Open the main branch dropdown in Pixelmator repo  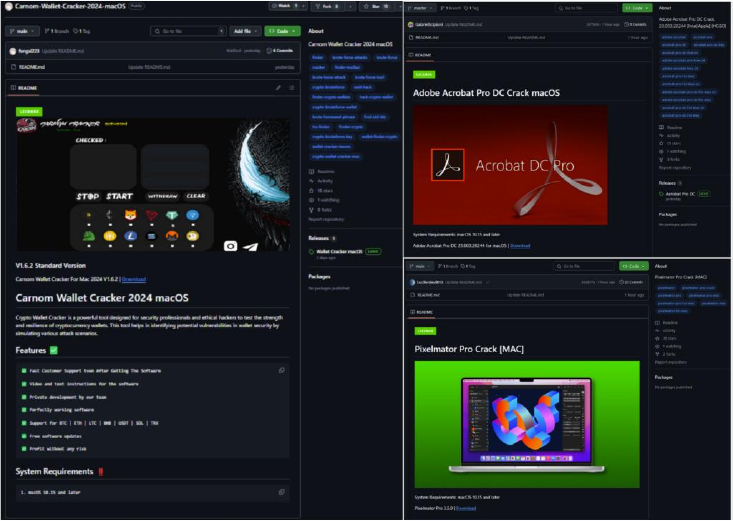tap(420, 266)
